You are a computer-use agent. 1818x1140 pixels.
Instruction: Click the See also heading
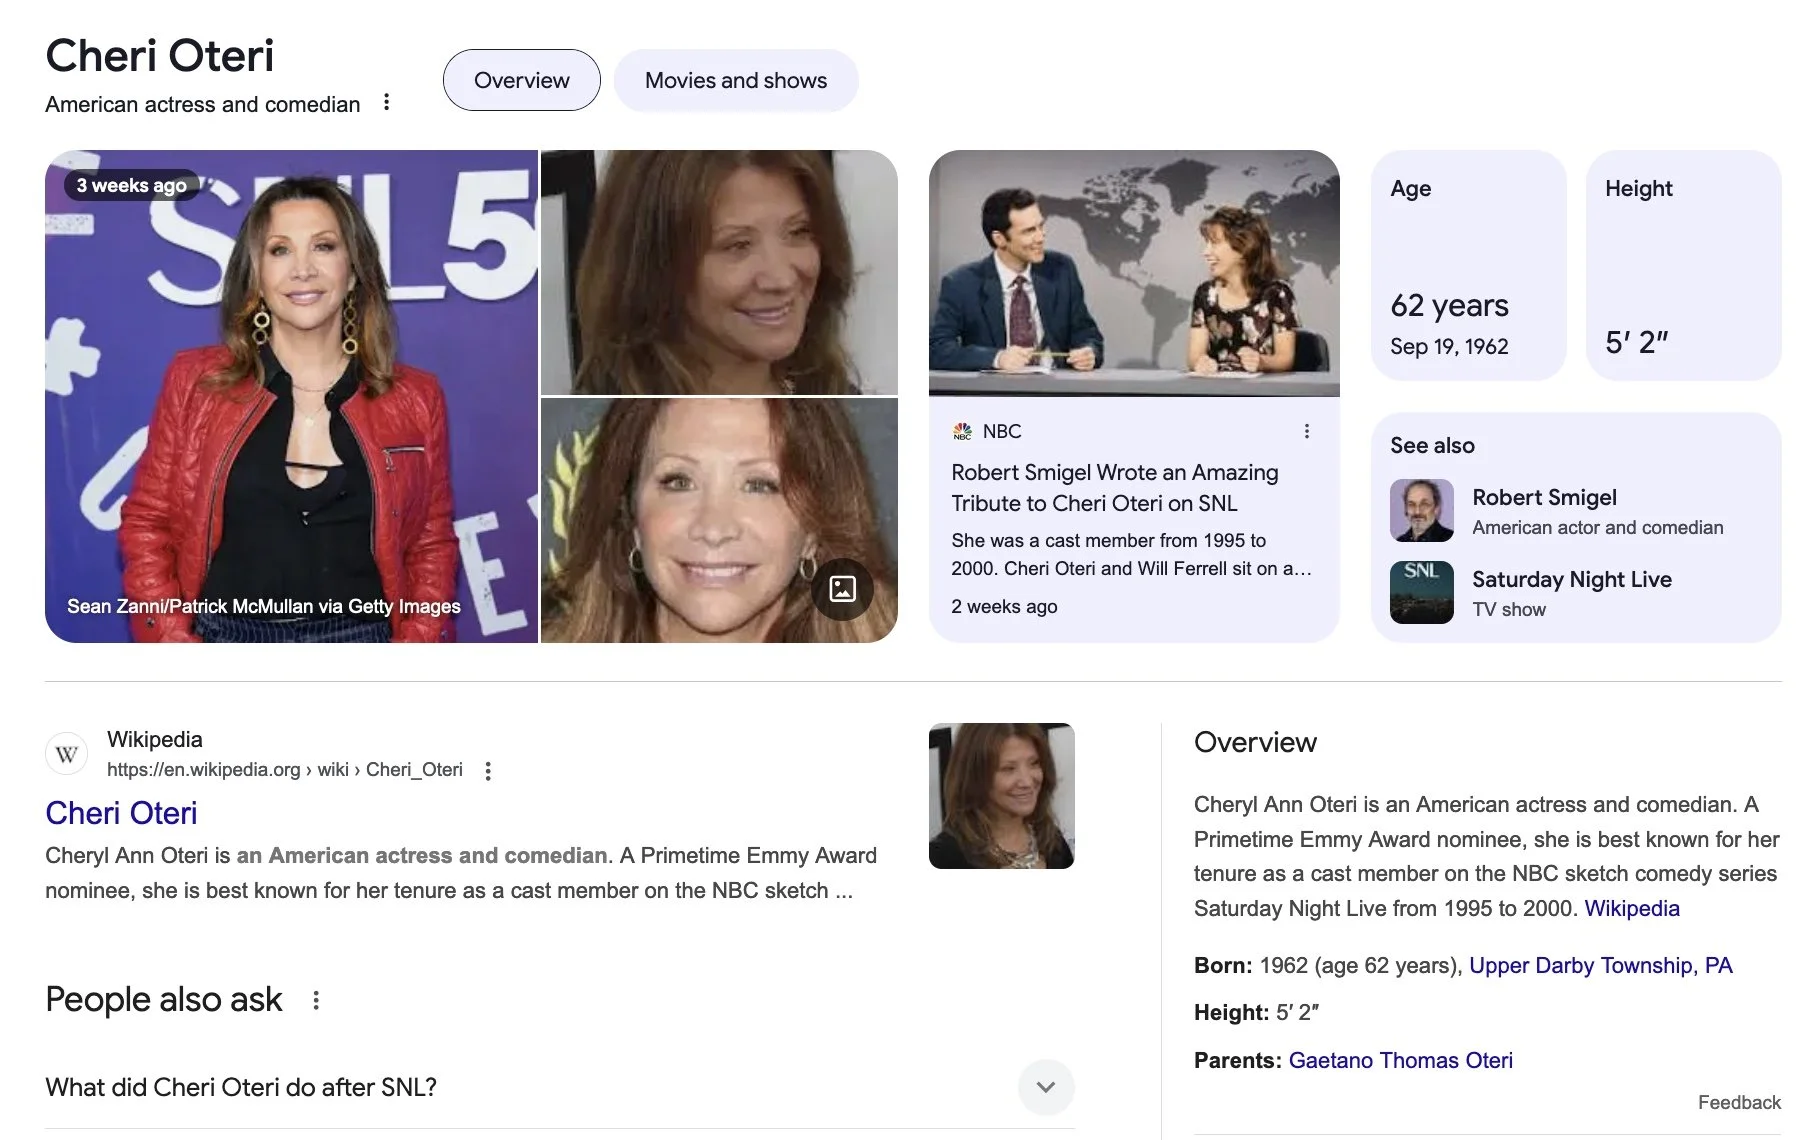[1432, 445]
